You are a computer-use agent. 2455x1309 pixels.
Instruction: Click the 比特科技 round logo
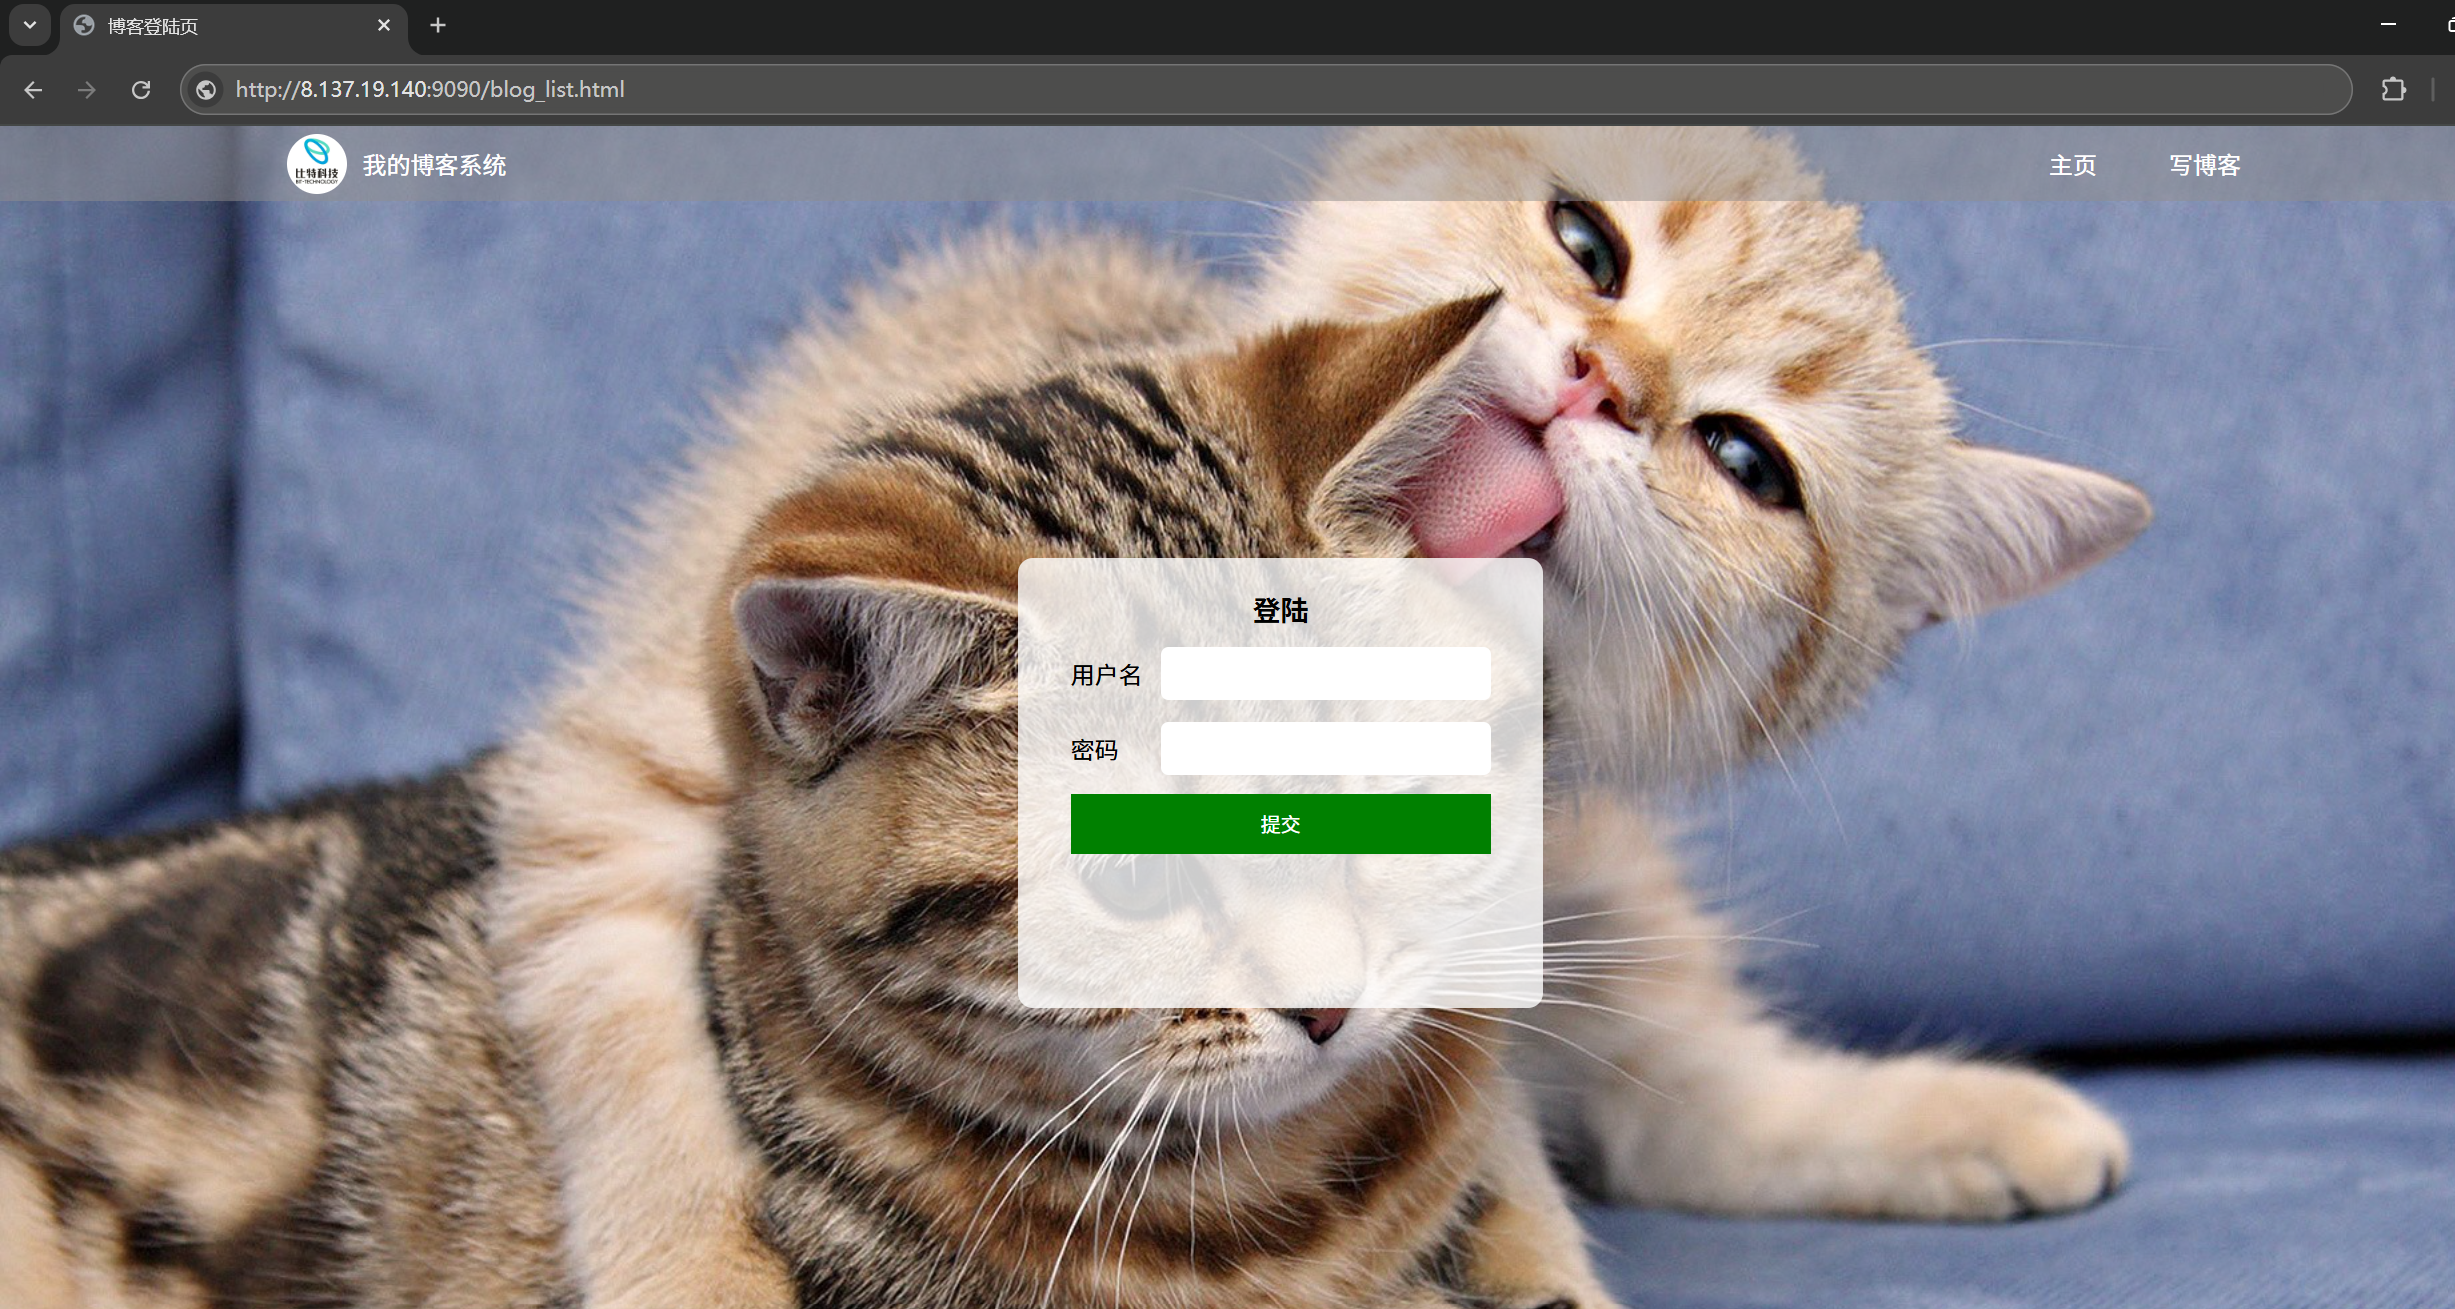(x=317, y=164)
